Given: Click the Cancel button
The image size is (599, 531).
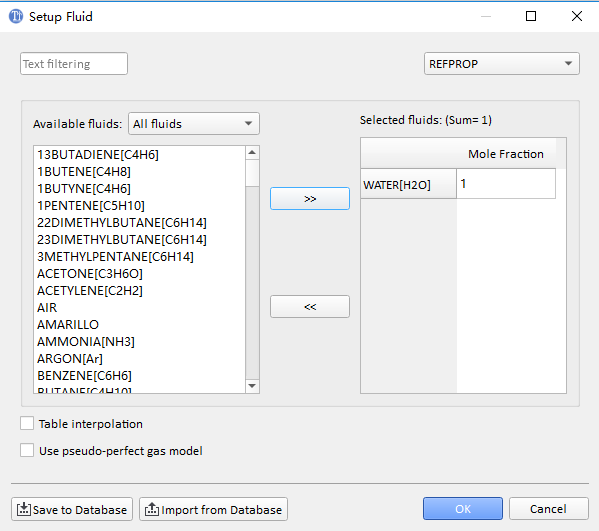Looking at the screenshot, I should 548,508.
